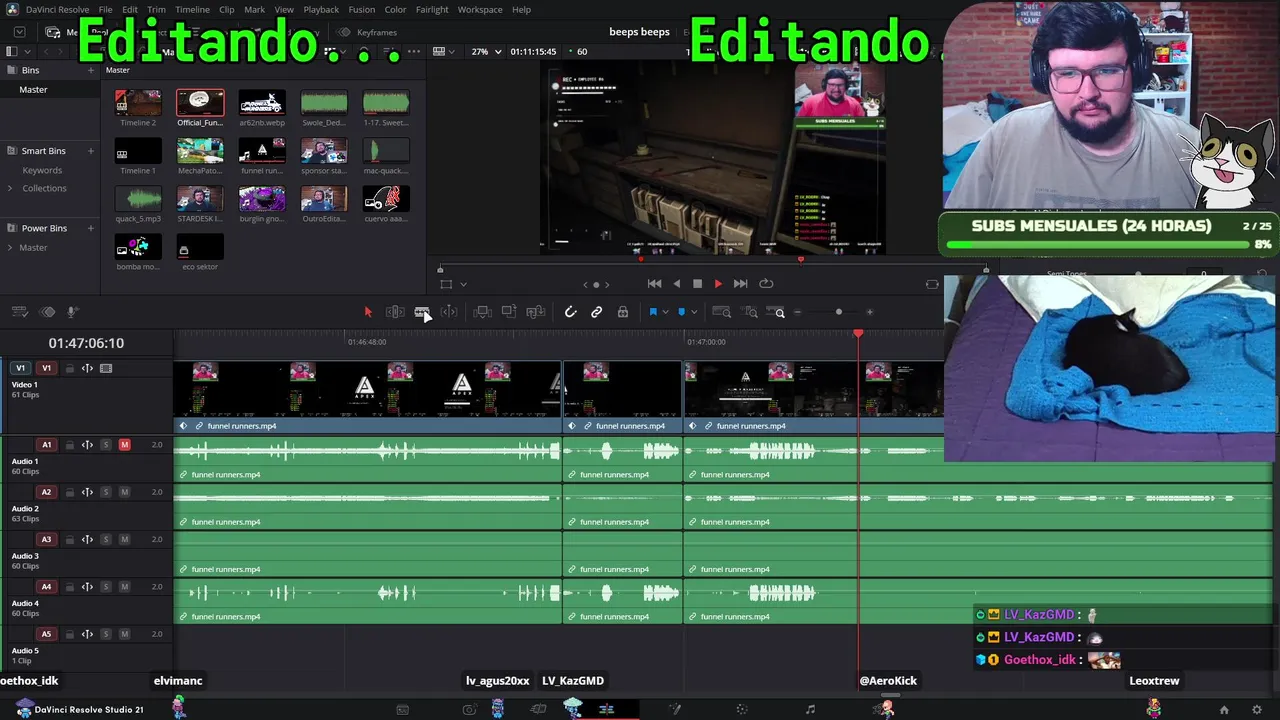Image resolution: width=1280 pixels, height=720 pixels.
Task: Unmute the Audio 1 track
Action: click(125, 445)
